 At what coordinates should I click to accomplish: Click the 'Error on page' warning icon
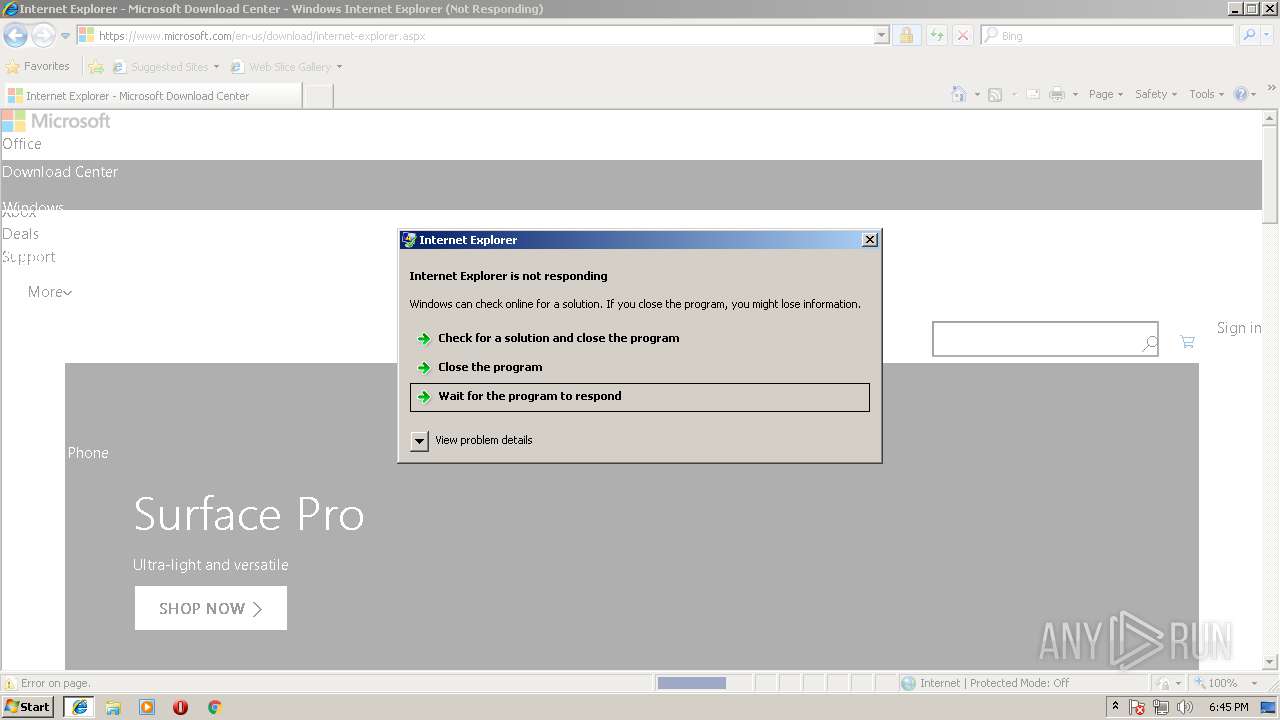coord(10,684)
